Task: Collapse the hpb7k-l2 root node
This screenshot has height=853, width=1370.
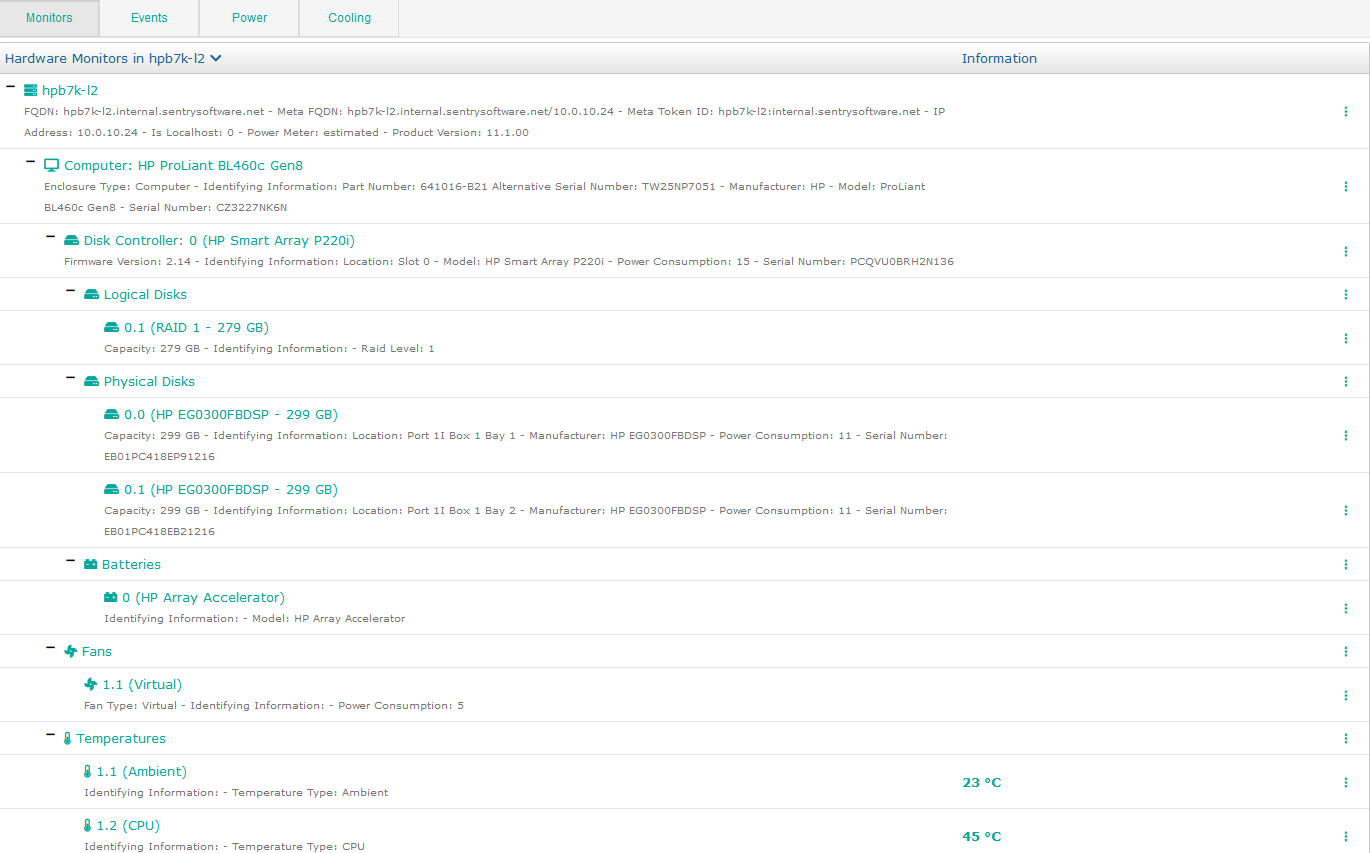Action: (10, 87)
